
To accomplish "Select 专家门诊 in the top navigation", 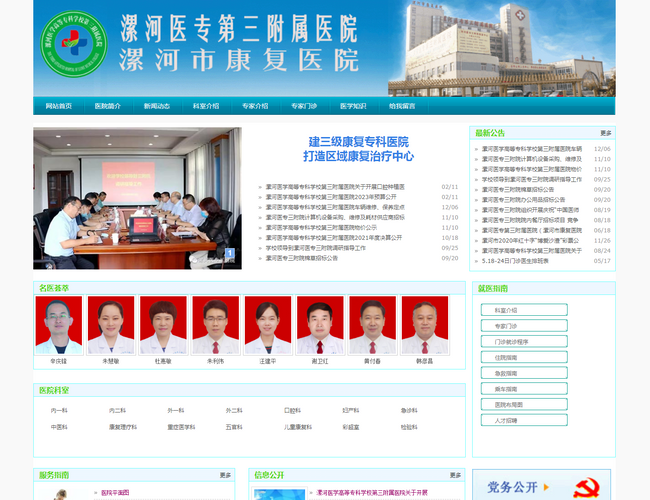I will [304, 106].
